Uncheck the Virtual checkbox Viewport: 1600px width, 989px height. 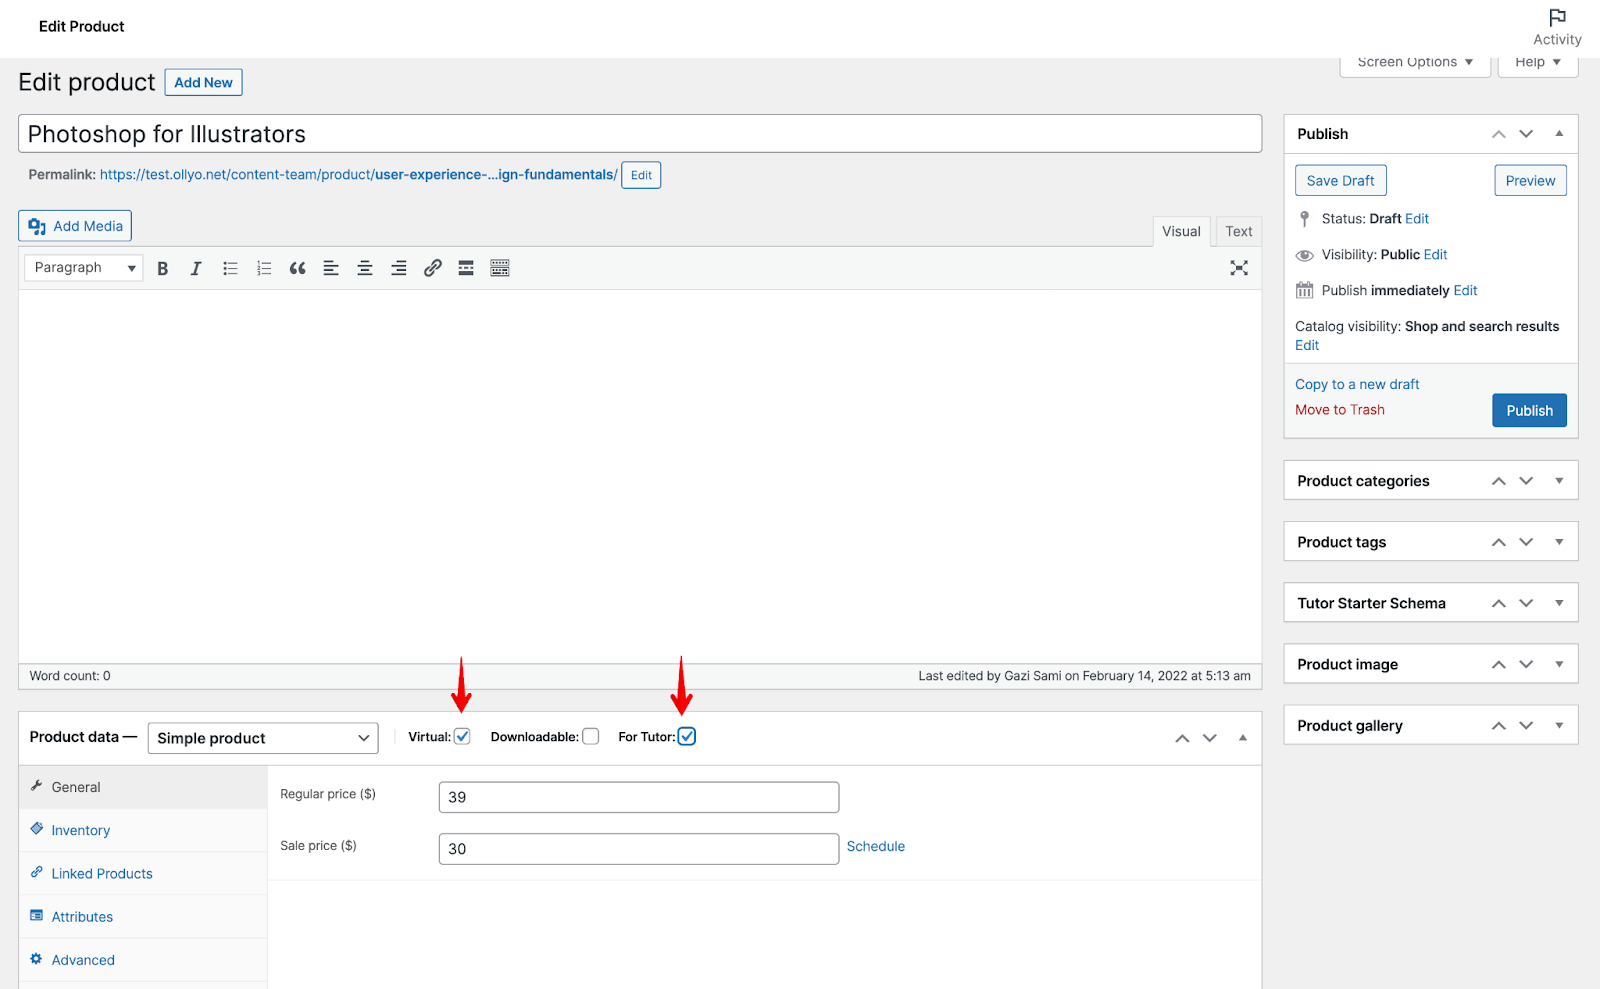click(x=462, y=737)
